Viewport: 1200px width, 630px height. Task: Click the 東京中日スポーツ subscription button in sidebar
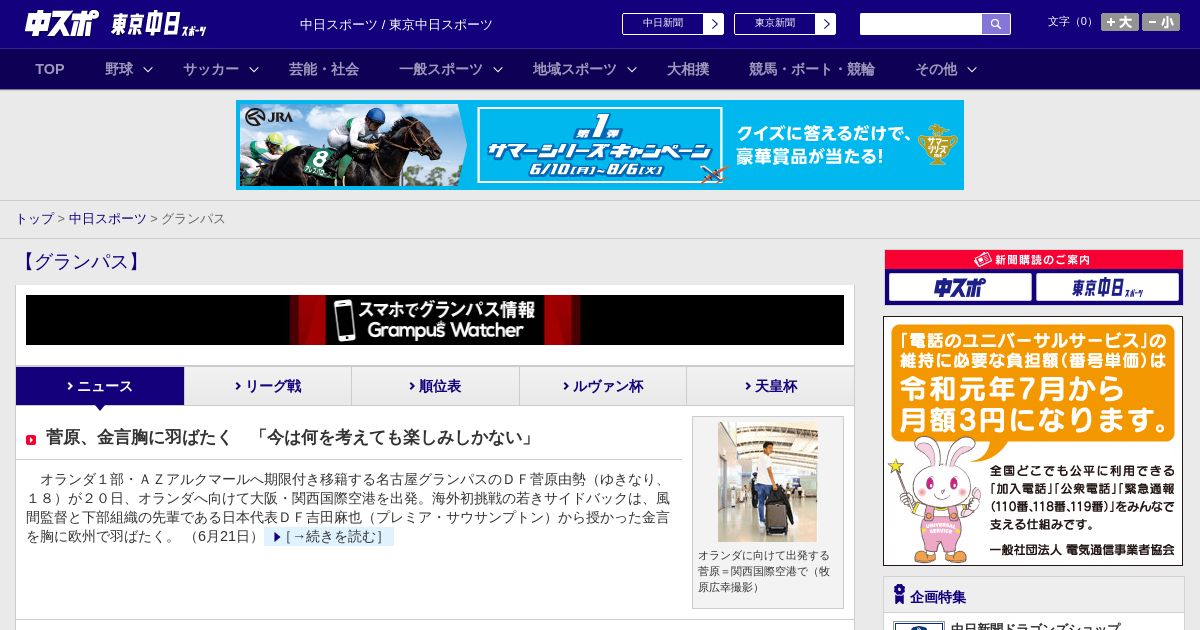click(x=1107, y=288)
